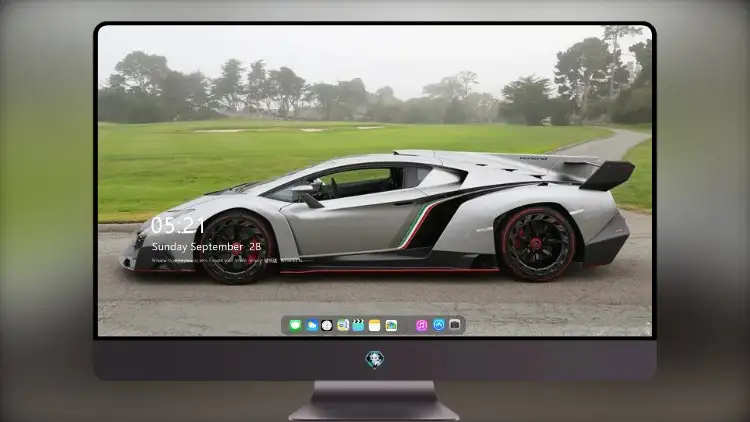
Task: Launch the Camera app from the dock
Action: [x=455, y=325]
